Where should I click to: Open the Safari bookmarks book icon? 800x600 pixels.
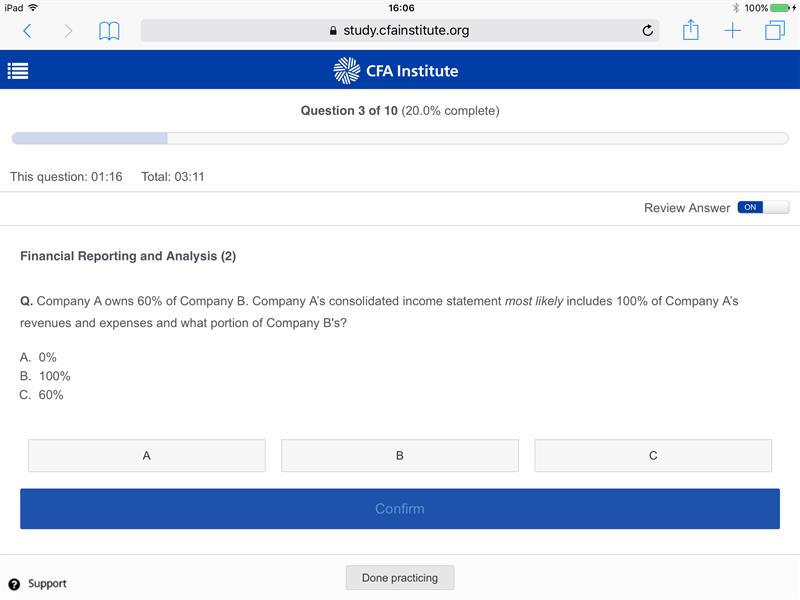109,31
